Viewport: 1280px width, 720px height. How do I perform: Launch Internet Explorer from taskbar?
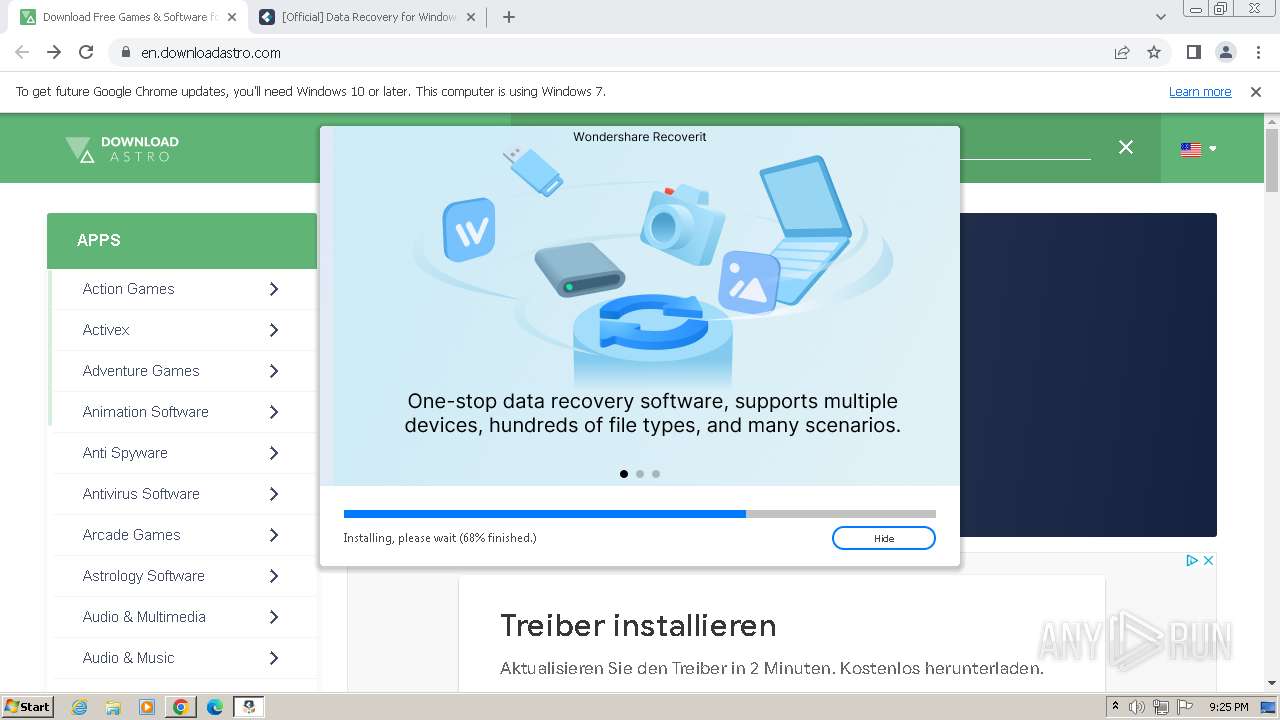pyautogui.click(x=80, y=707)
